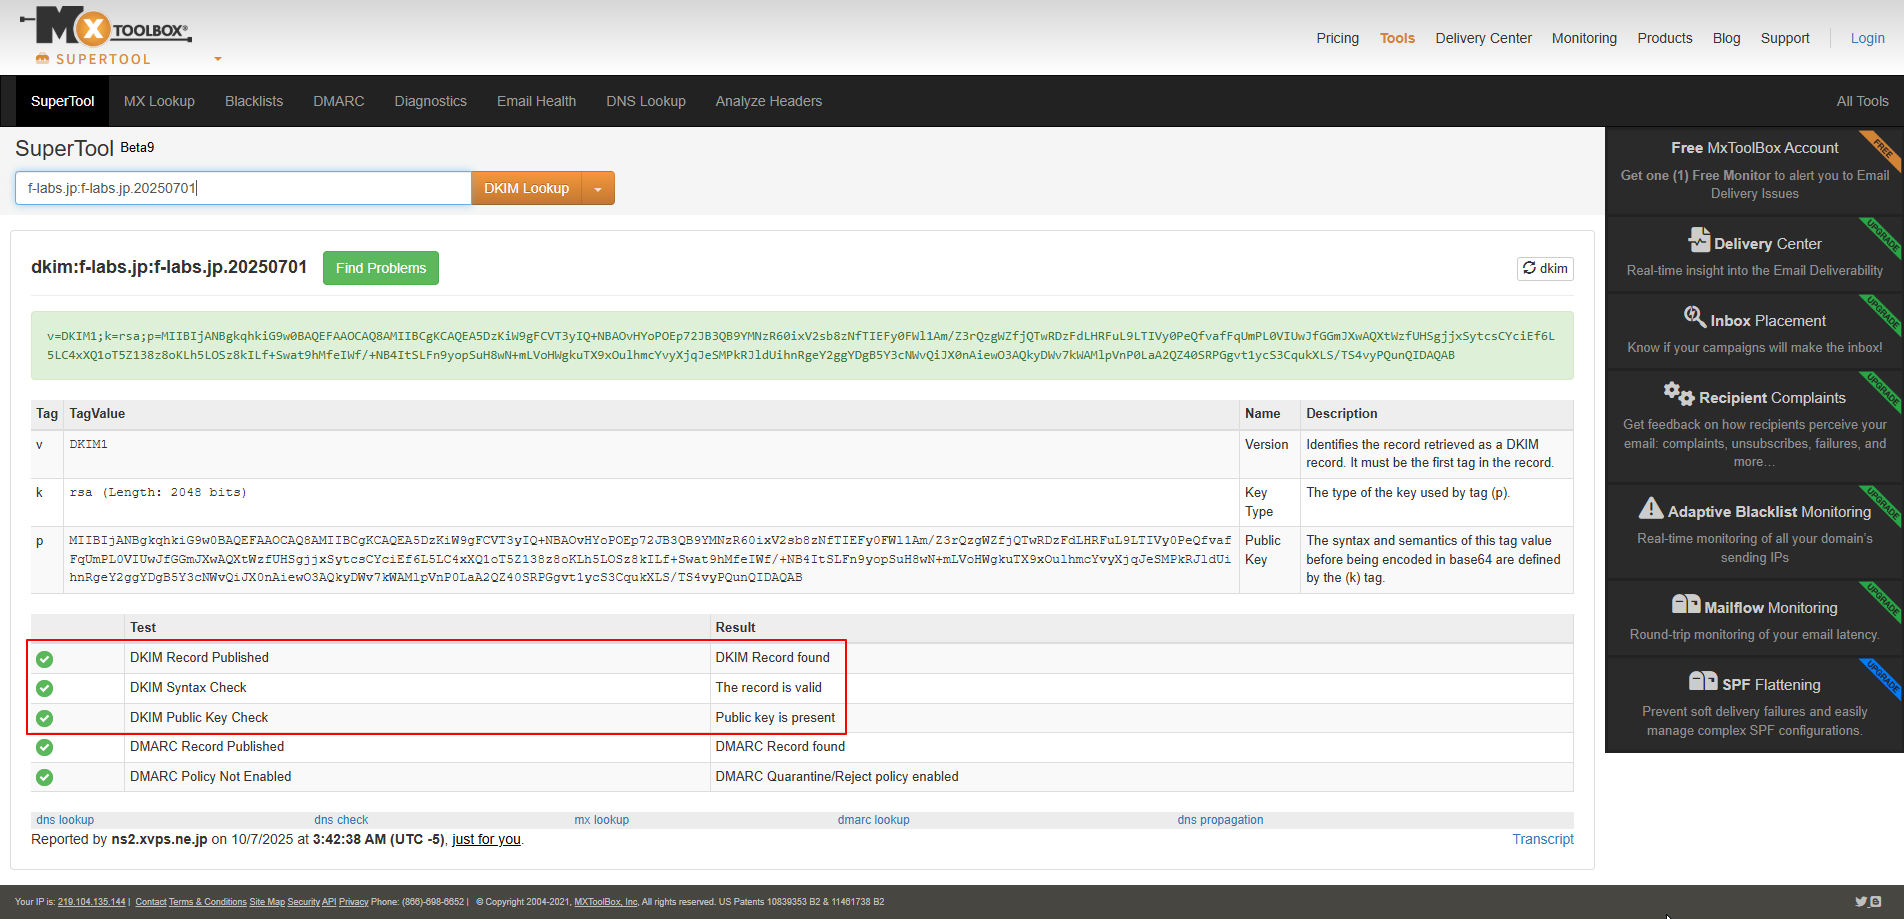1904x919 pixels.
Task: Switch to the MX Lookup tab
Action: 159,101
